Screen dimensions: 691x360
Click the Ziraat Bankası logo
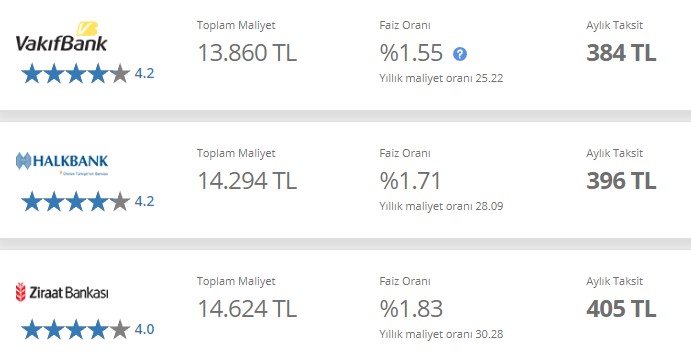tap(62, 292)
